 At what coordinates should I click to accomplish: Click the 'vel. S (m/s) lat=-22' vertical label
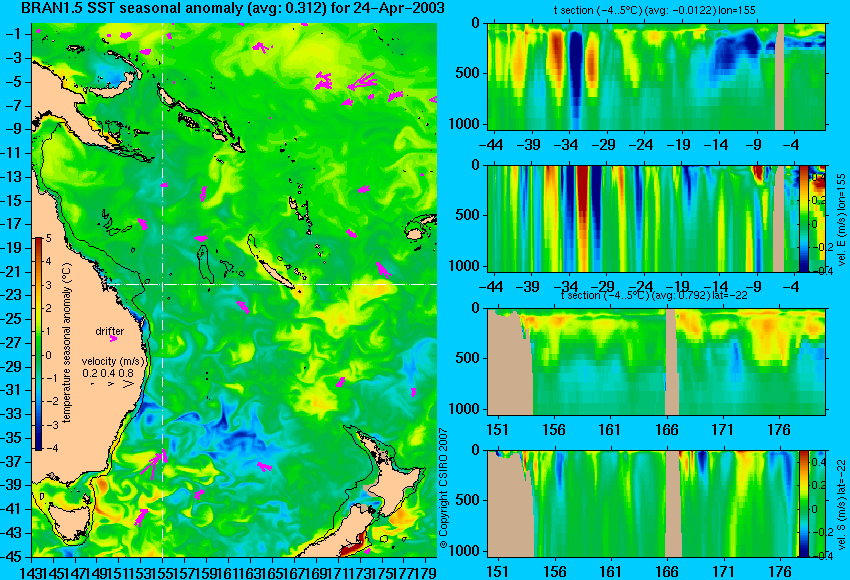coord(841,504)
